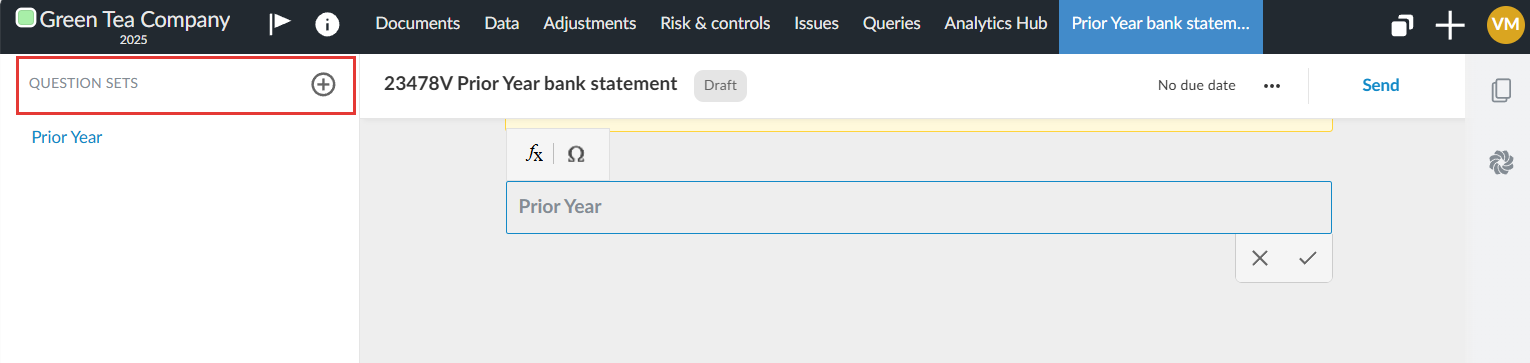Open the VM user avatar menu
This screenshot has width=1530, height=363.
tap(1505, 26)
